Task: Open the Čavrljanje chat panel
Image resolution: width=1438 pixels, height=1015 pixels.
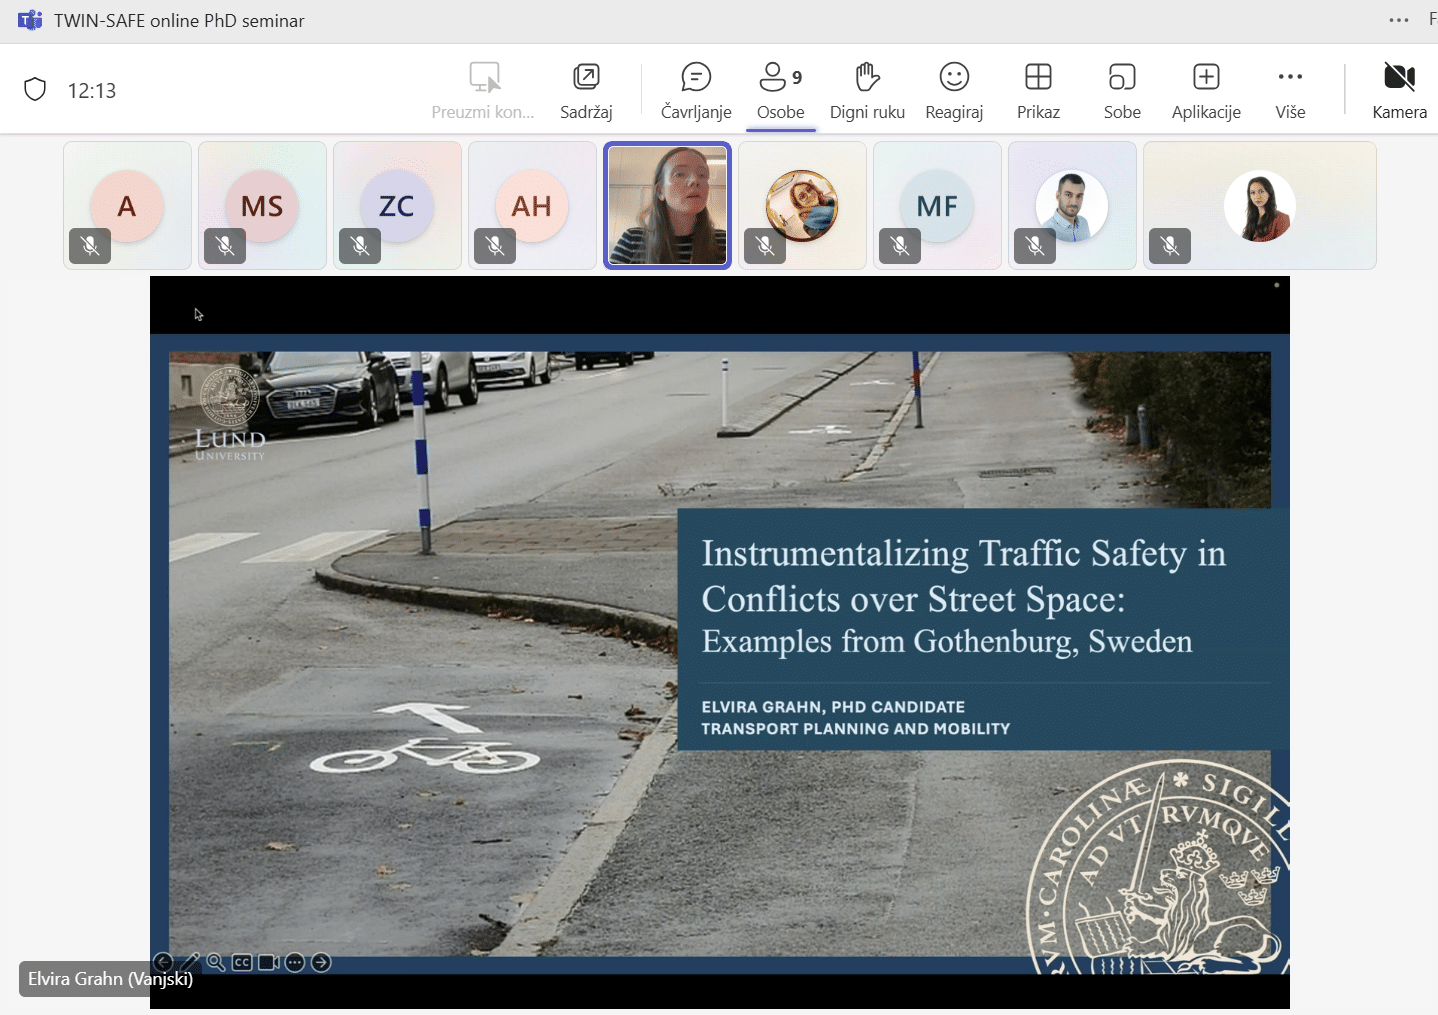Action: [x=696, y=91]
